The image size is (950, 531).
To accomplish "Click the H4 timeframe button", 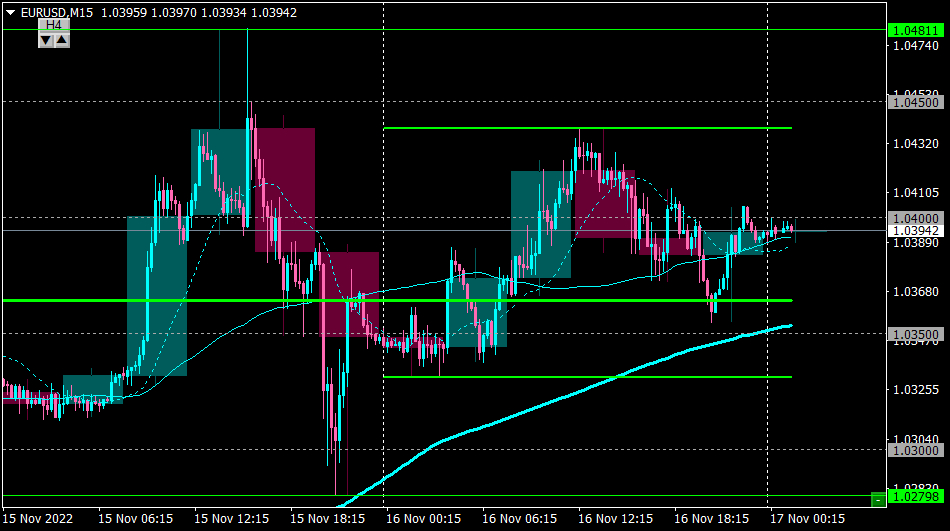I will pyautogui.click(x=54, y=25).
